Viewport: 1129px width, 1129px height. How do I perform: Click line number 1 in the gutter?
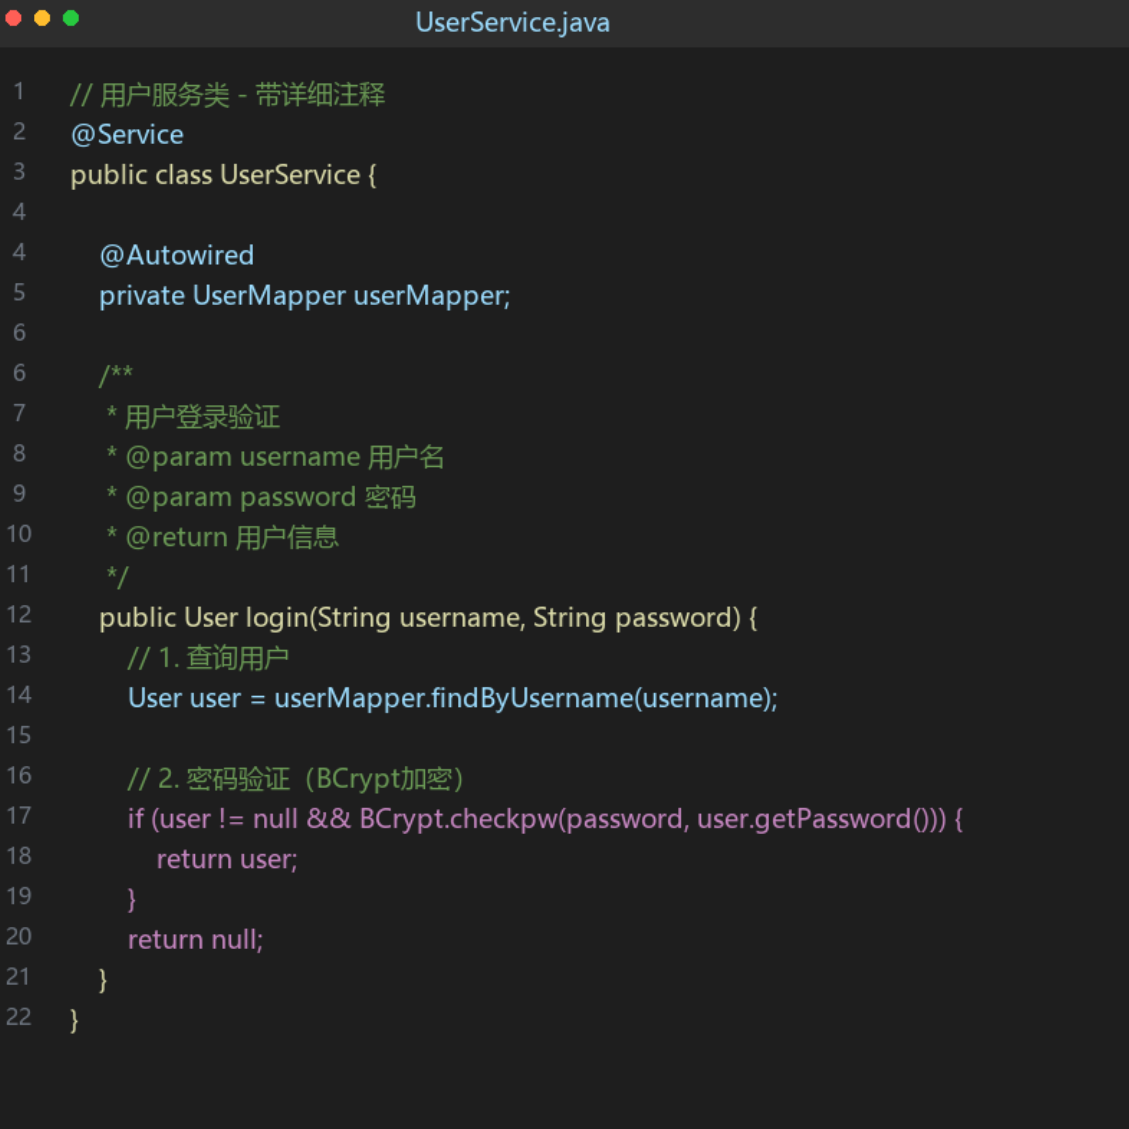tap(19, 91)
